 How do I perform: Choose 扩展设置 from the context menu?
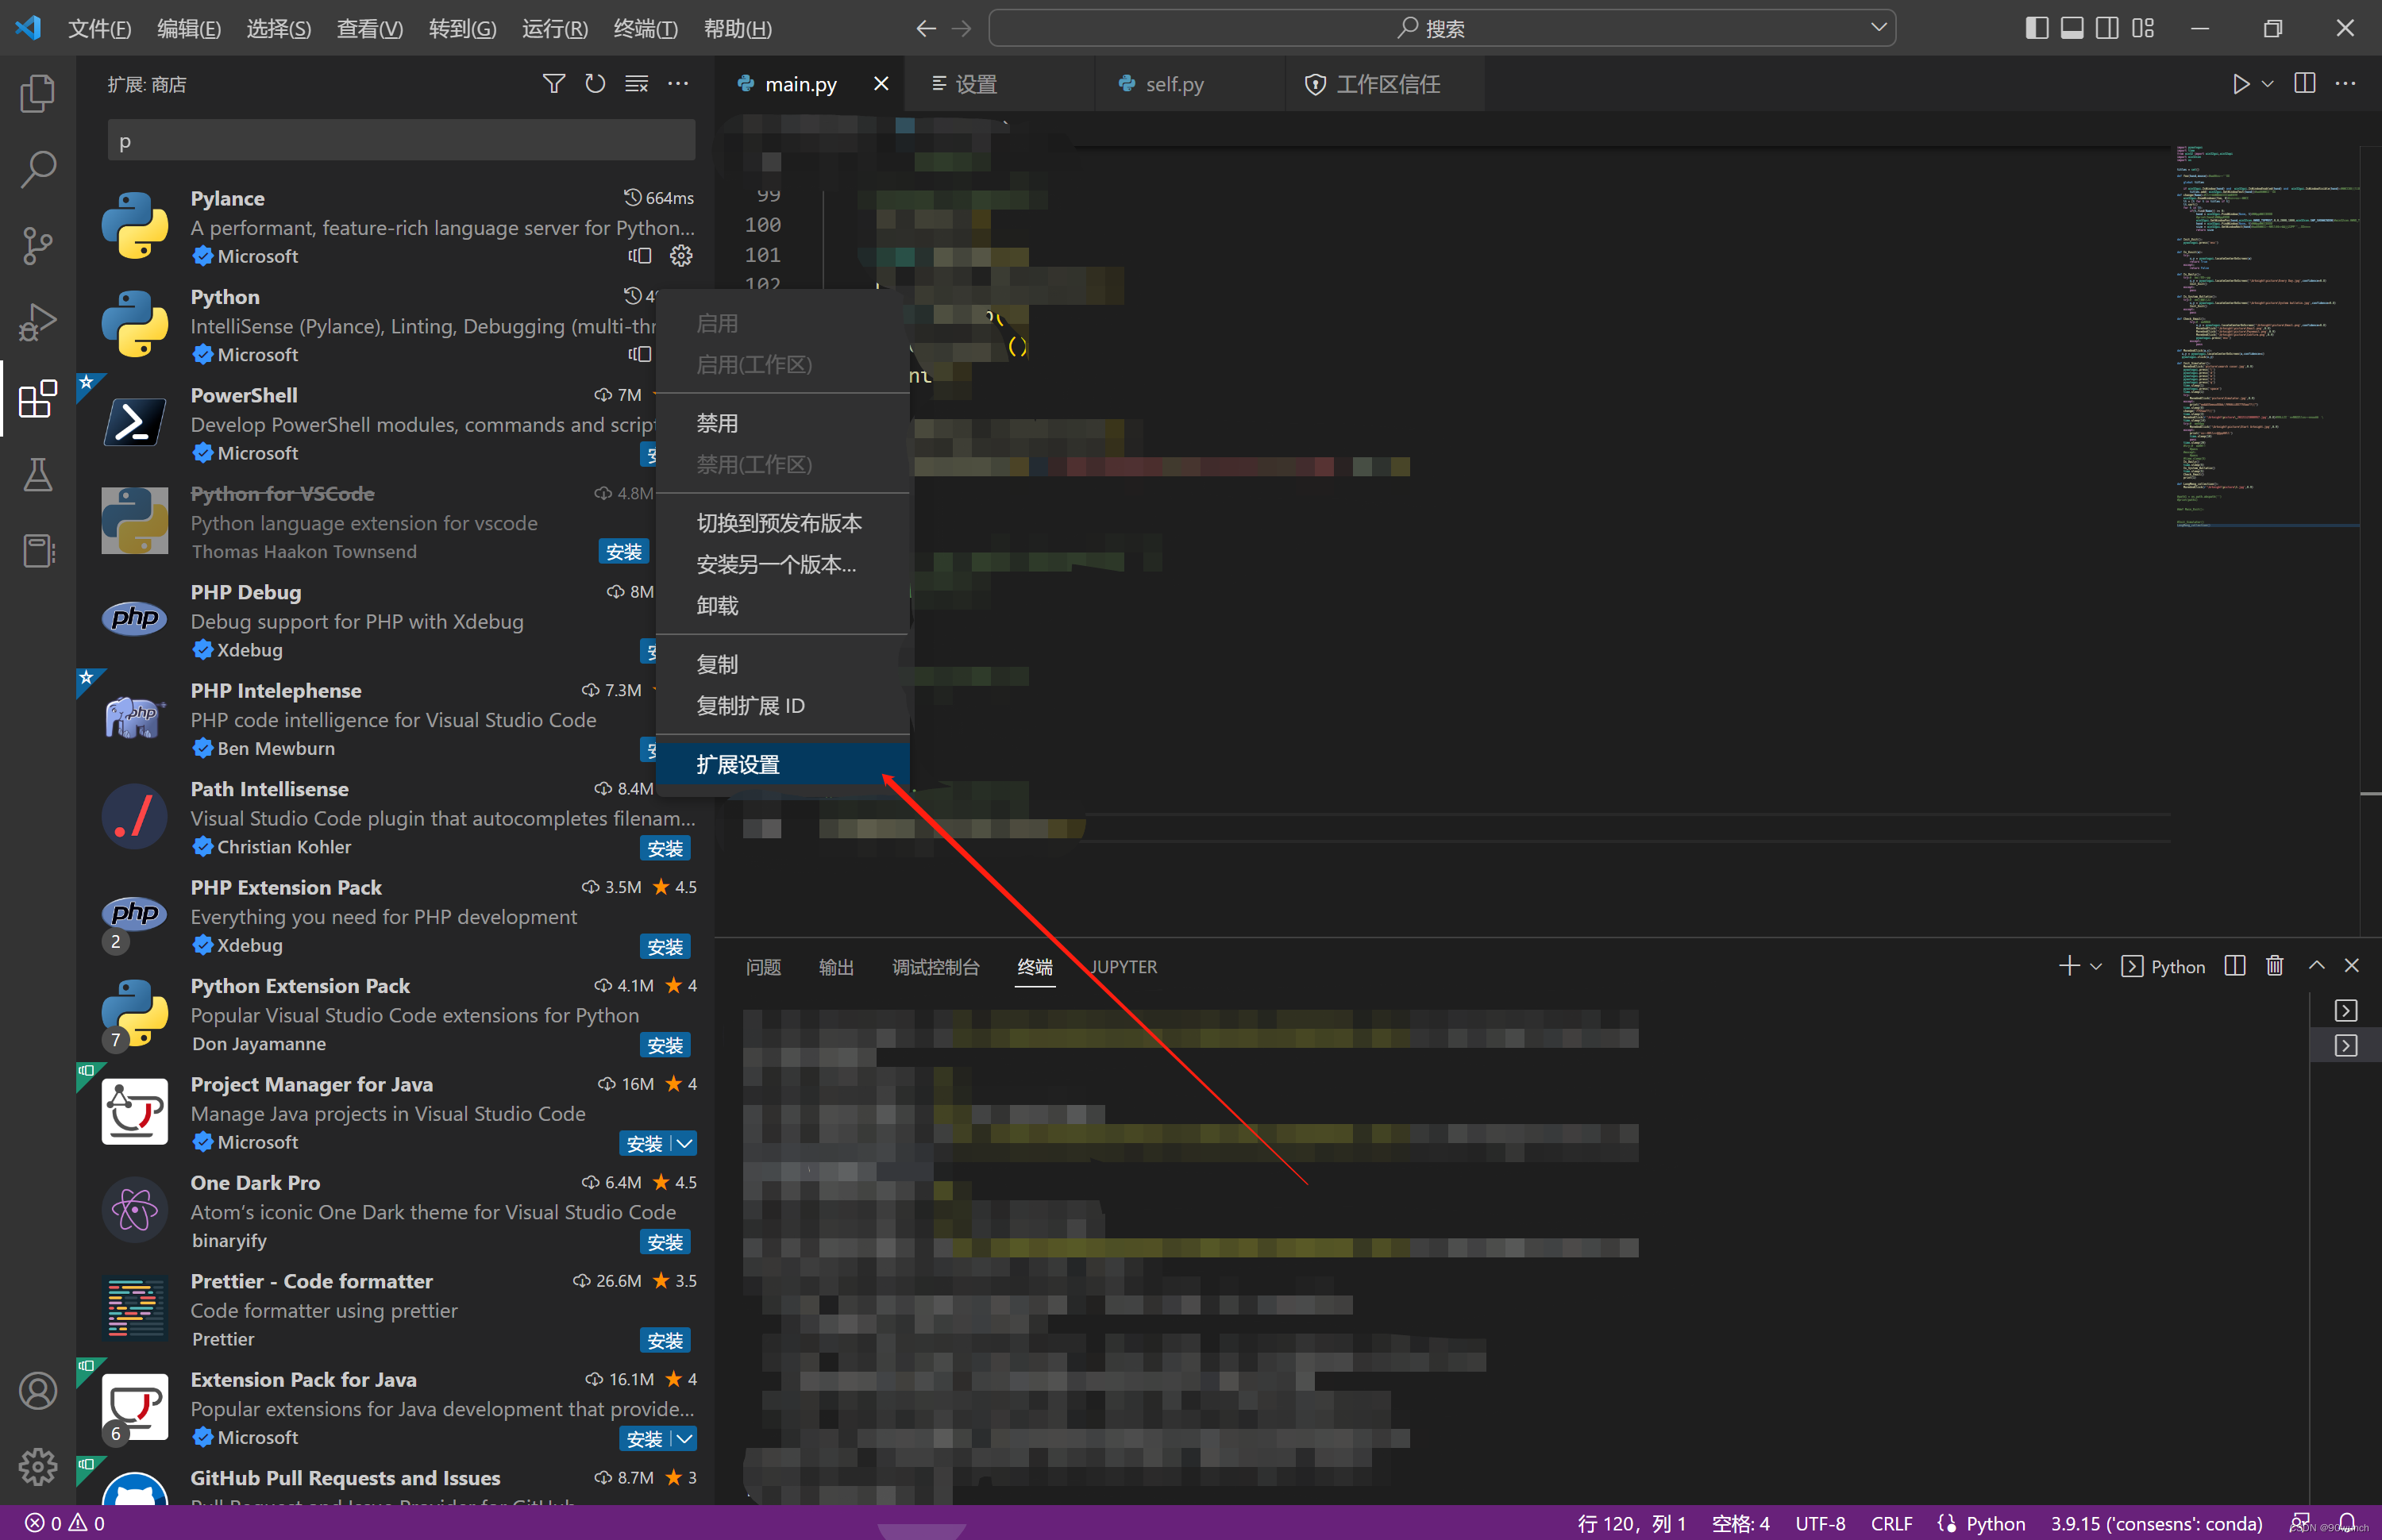pos(737,764)
